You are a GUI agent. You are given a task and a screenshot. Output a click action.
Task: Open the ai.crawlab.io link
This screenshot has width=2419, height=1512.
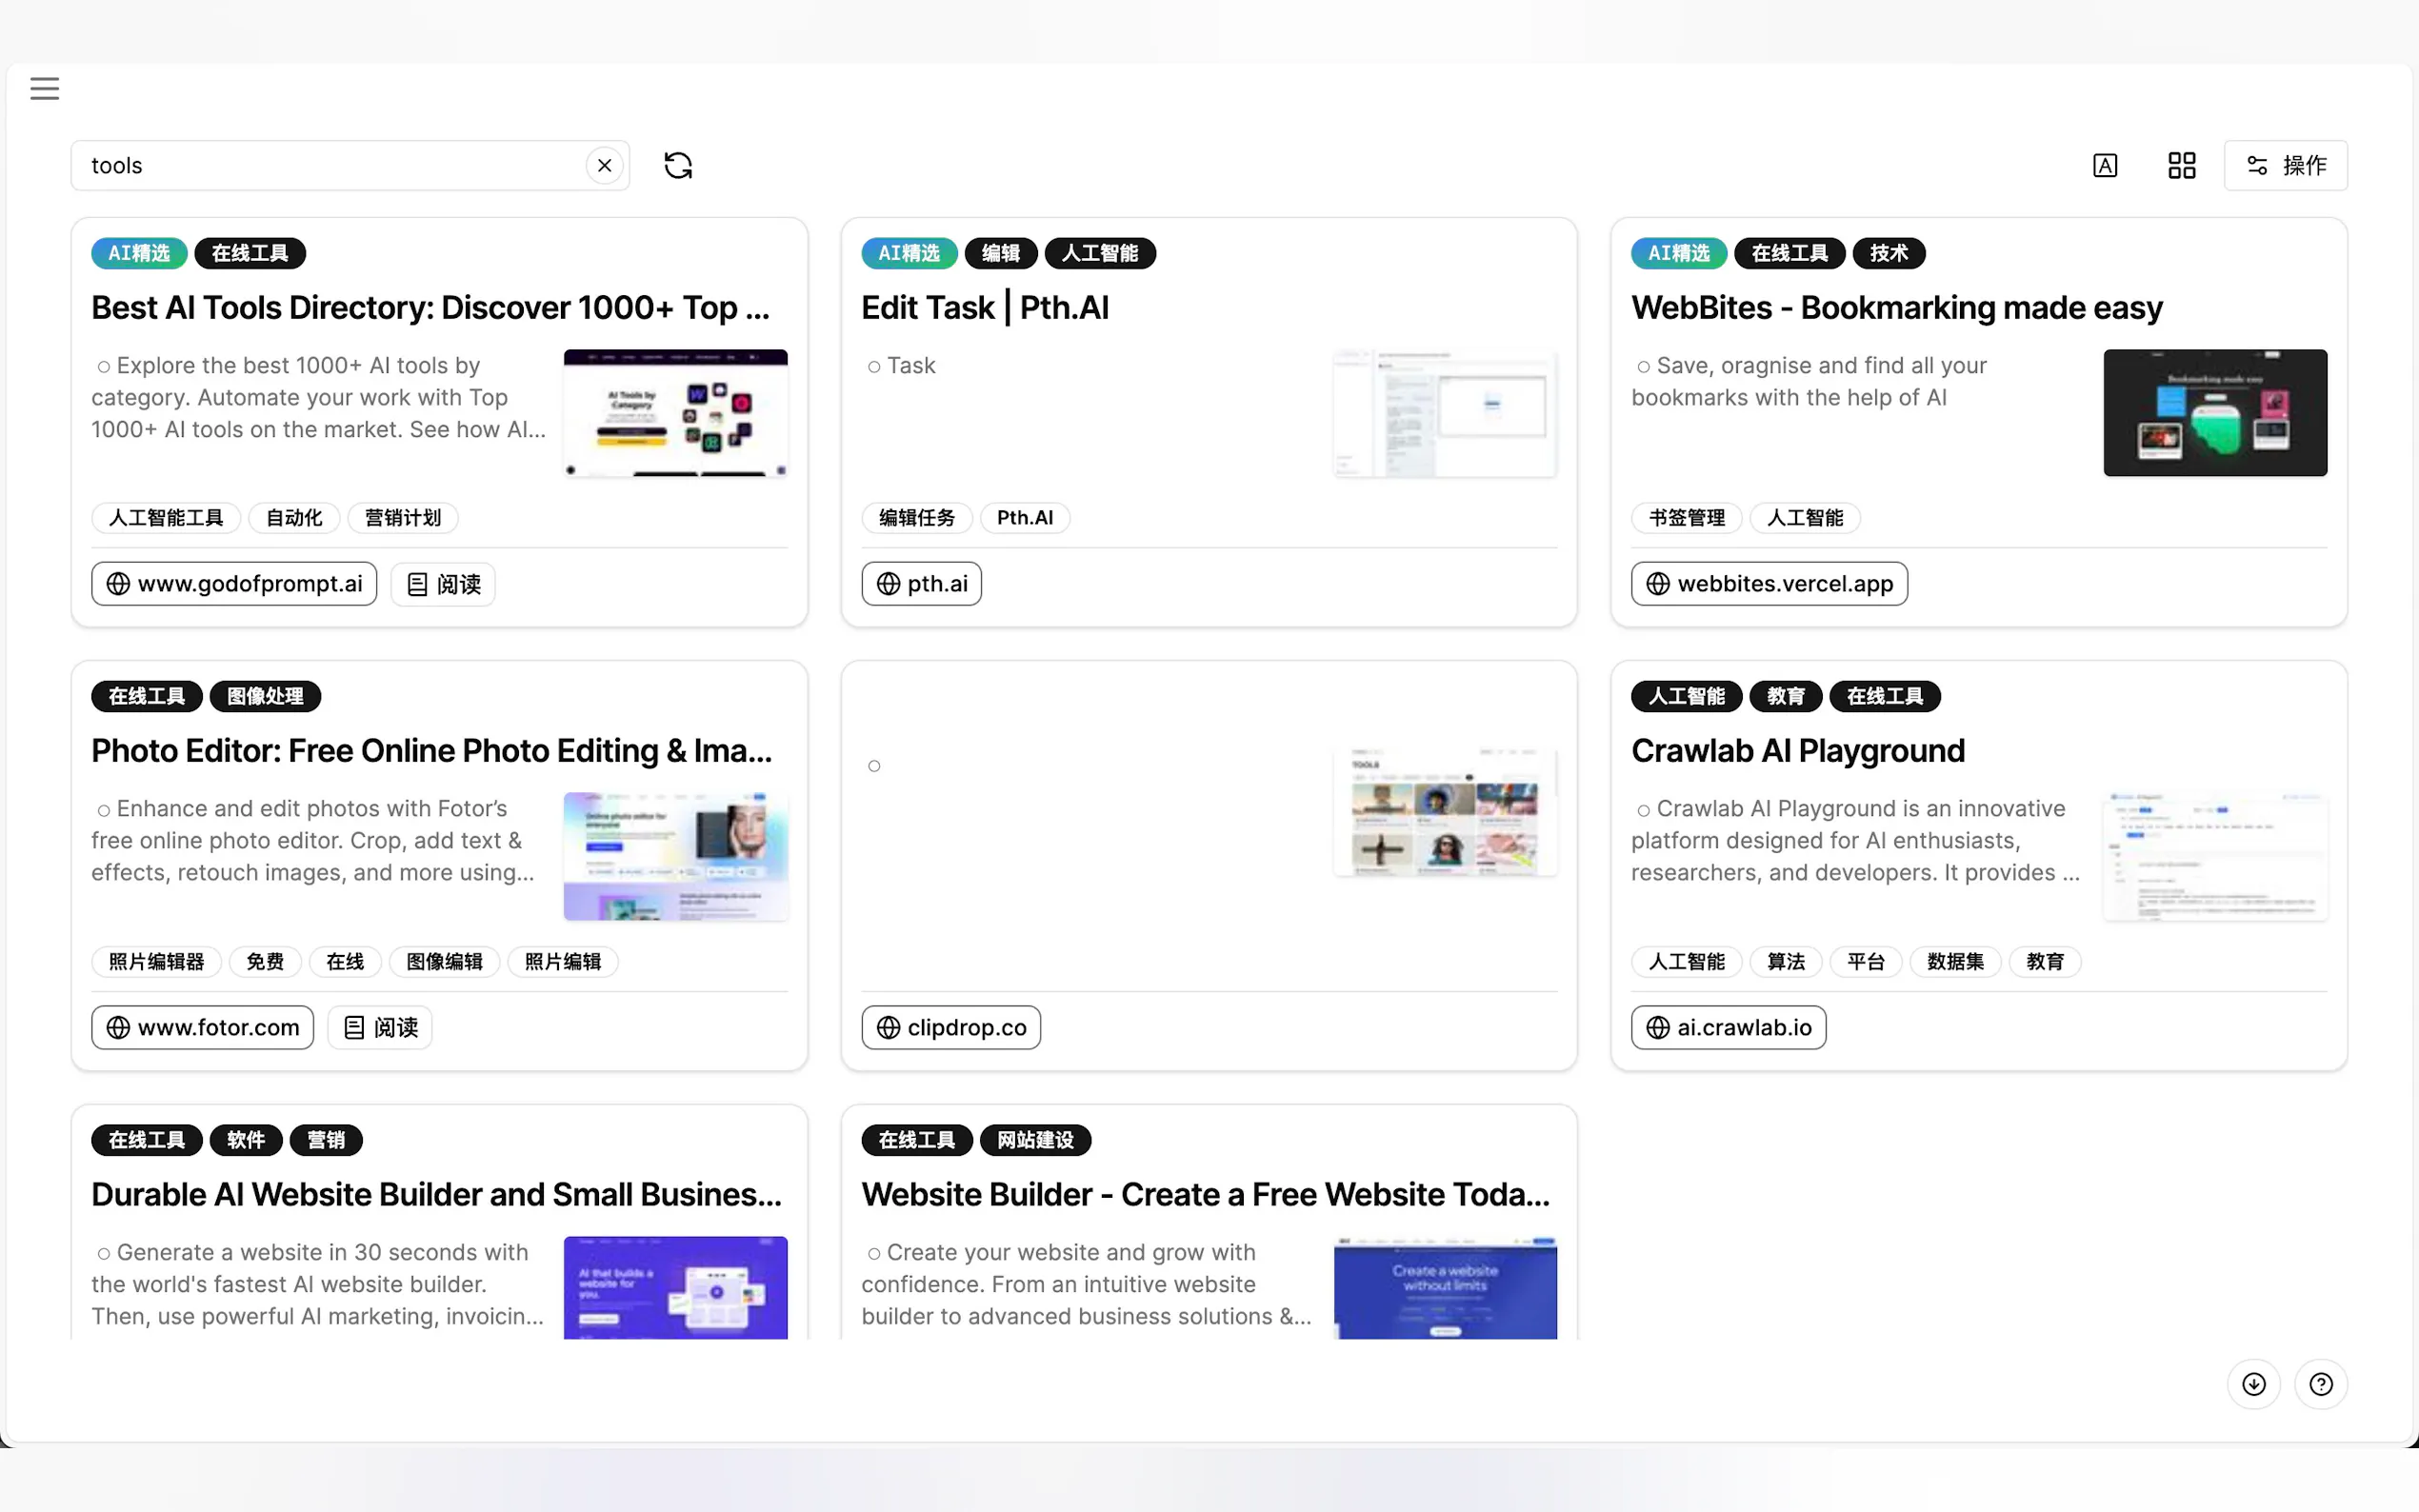[1727, 1027]
